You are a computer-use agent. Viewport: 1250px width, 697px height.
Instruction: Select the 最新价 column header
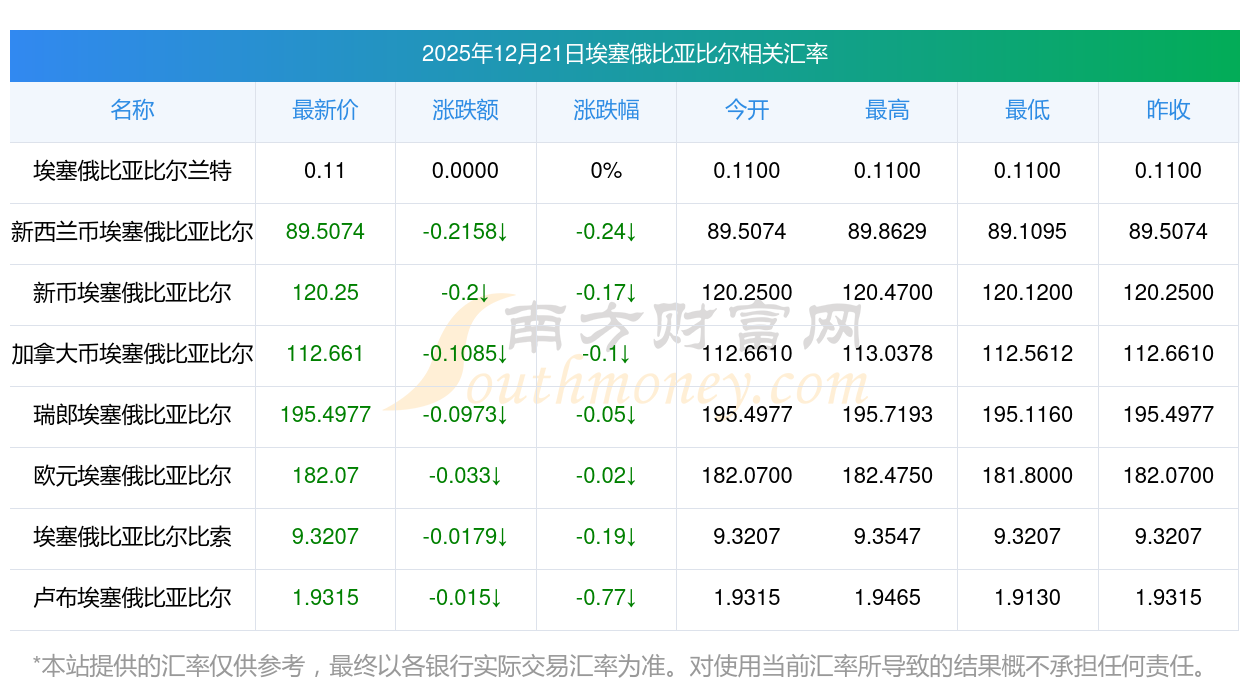(325, 110)
